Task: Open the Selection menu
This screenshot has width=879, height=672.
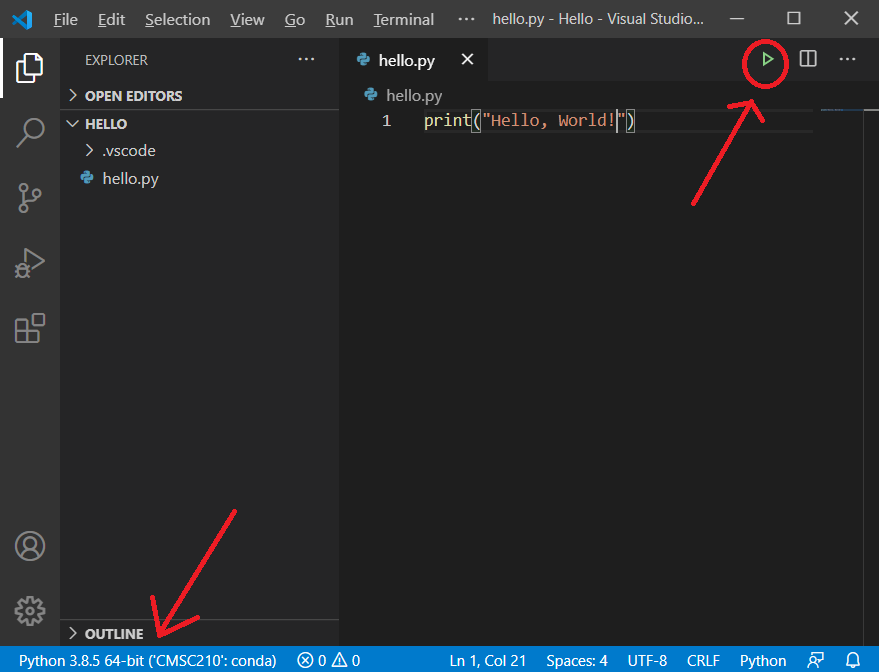Action: click(x=177, y=19)
